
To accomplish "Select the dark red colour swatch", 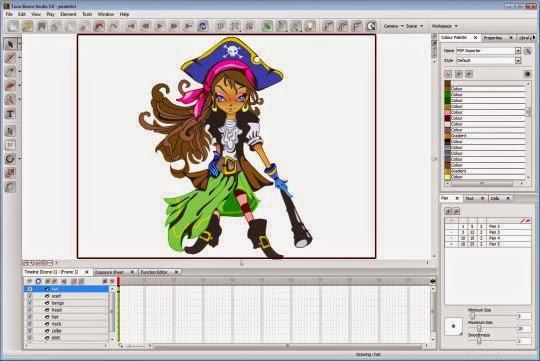I will coord(447,118).
